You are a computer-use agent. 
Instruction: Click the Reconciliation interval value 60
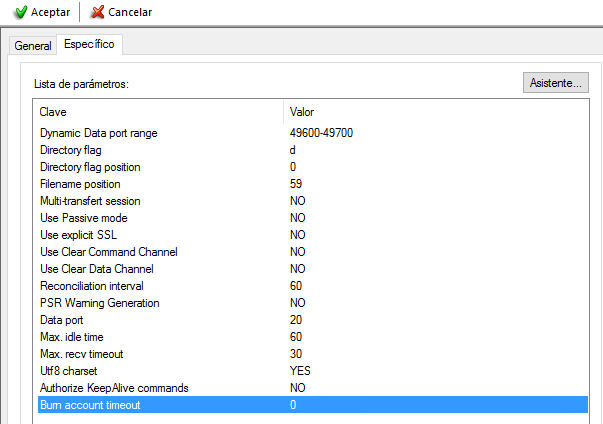pos(296,286)
